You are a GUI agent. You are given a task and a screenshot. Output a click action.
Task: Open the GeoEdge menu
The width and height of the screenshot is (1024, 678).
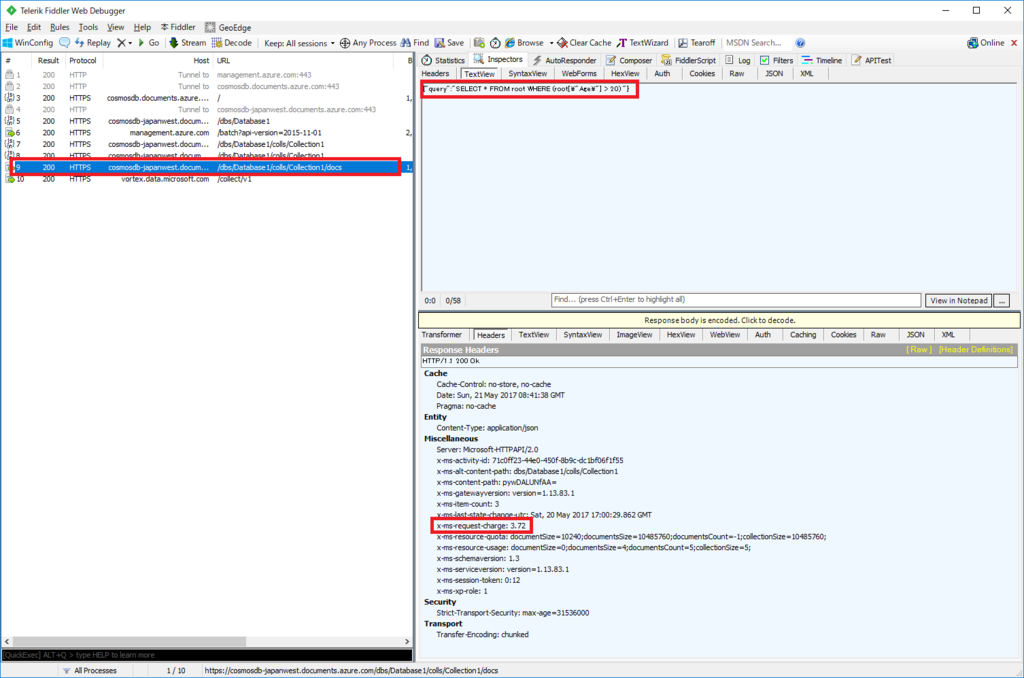[228, 27]
